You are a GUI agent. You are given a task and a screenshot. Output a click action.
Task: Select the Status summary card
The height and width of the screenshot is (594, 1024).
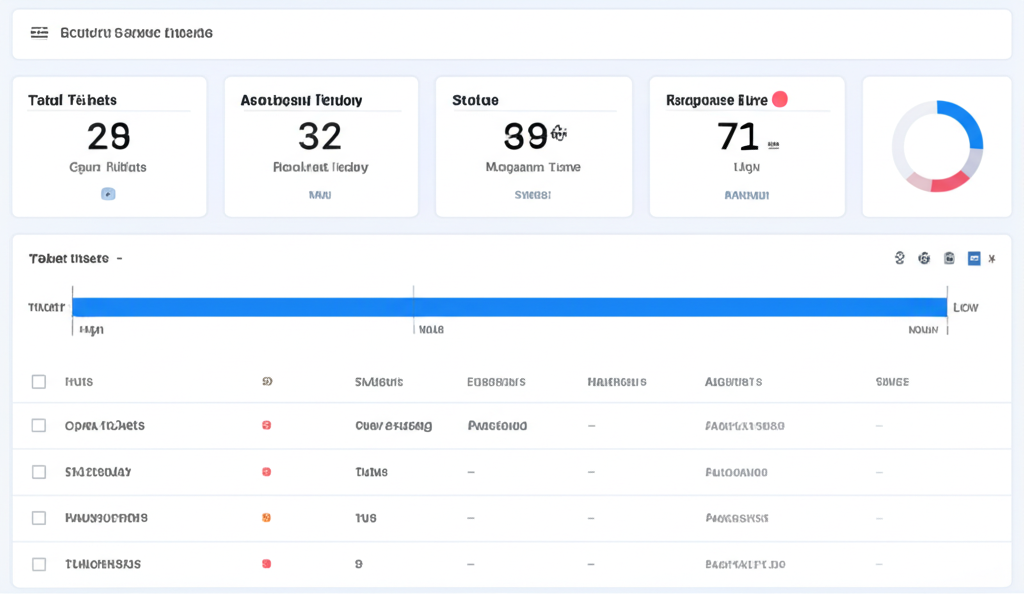[x=533, y=145]
